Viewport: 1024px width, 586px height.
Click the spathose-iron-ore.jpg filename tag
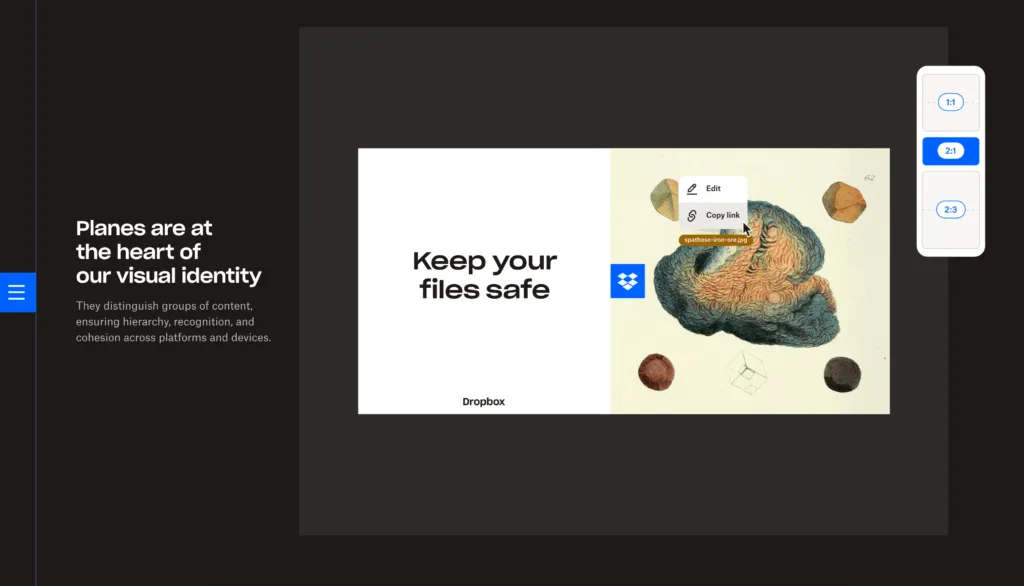click(716, 240)
